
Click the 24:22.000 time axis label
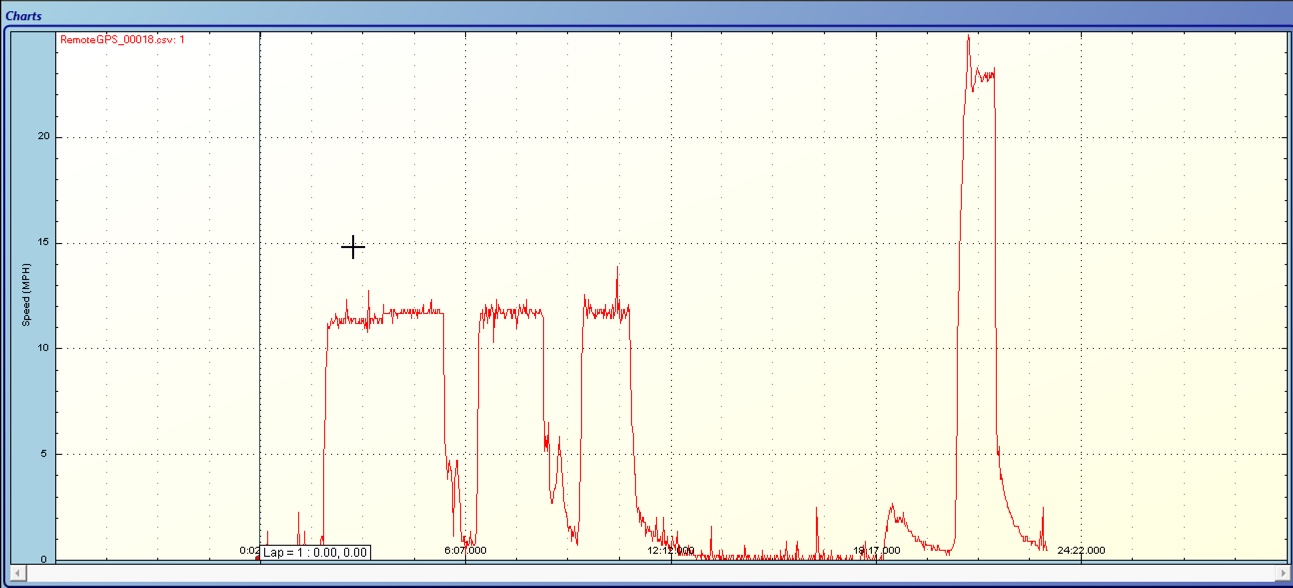click(x=1081, y=550)
